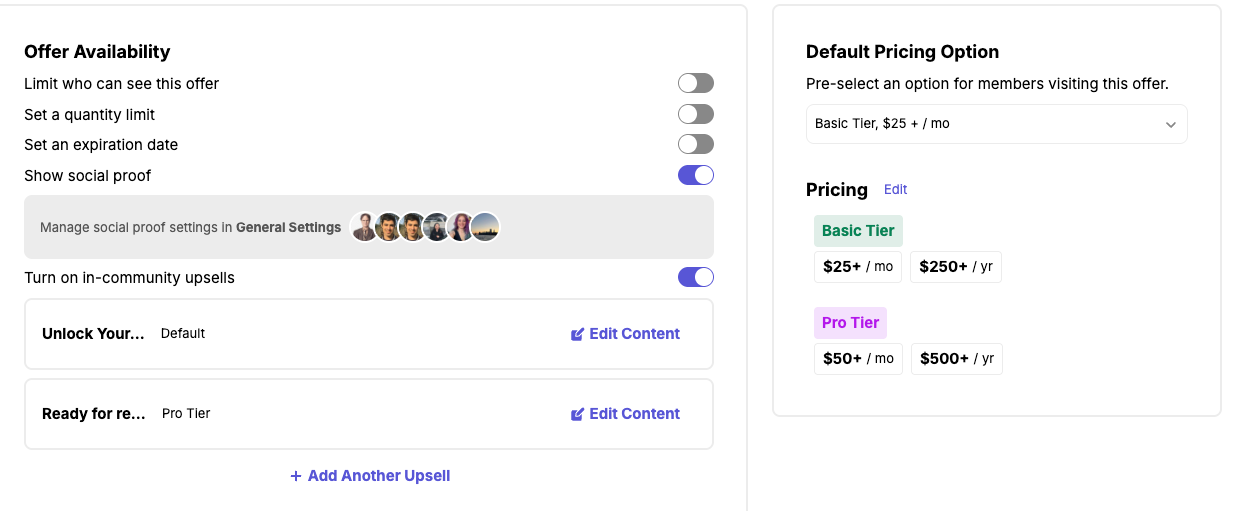Enable Limit who can see this offer
The image size is (1238, 511).
(696, 83)
